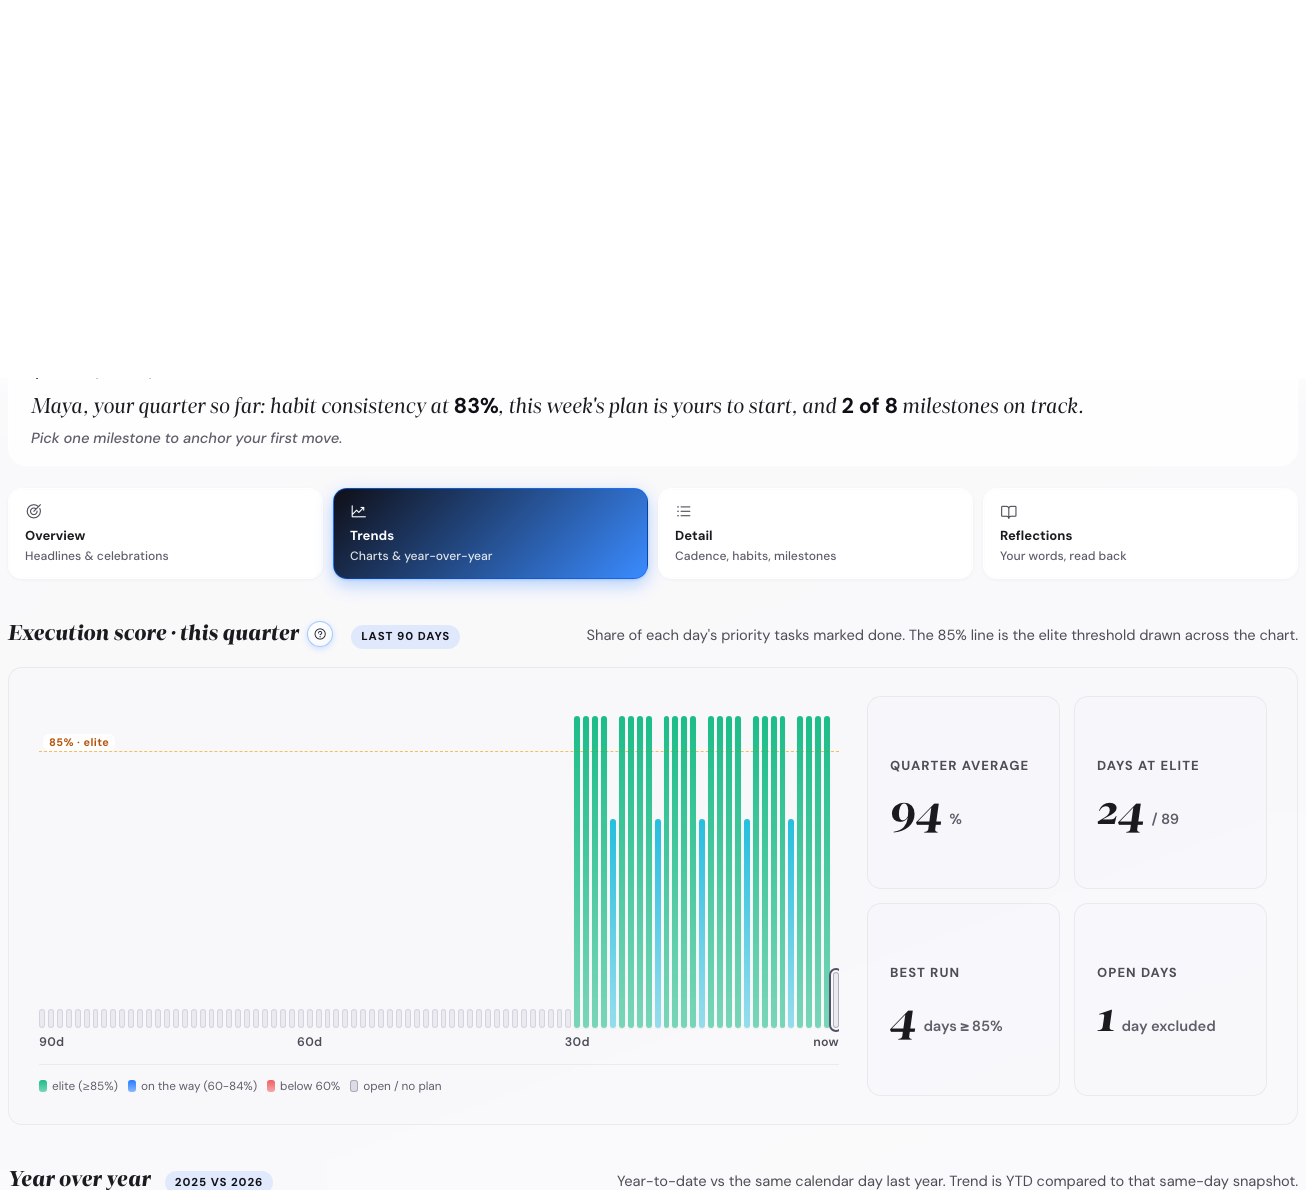The width and height of the screenshot is (1306, 1190).
Task: Click the 2025 VS 2026 badge
Action: (219, 1181)
